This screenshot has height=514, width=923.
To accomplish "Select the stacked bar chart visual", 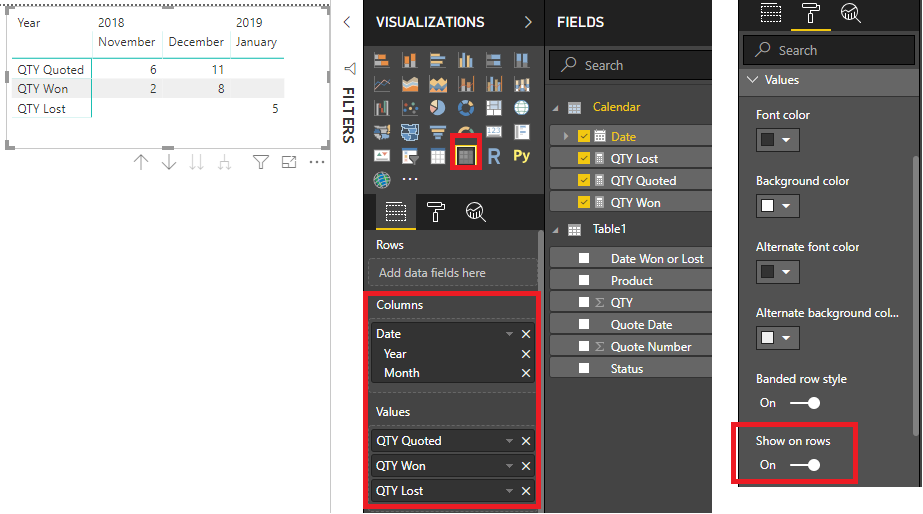I will click(381, 60).
